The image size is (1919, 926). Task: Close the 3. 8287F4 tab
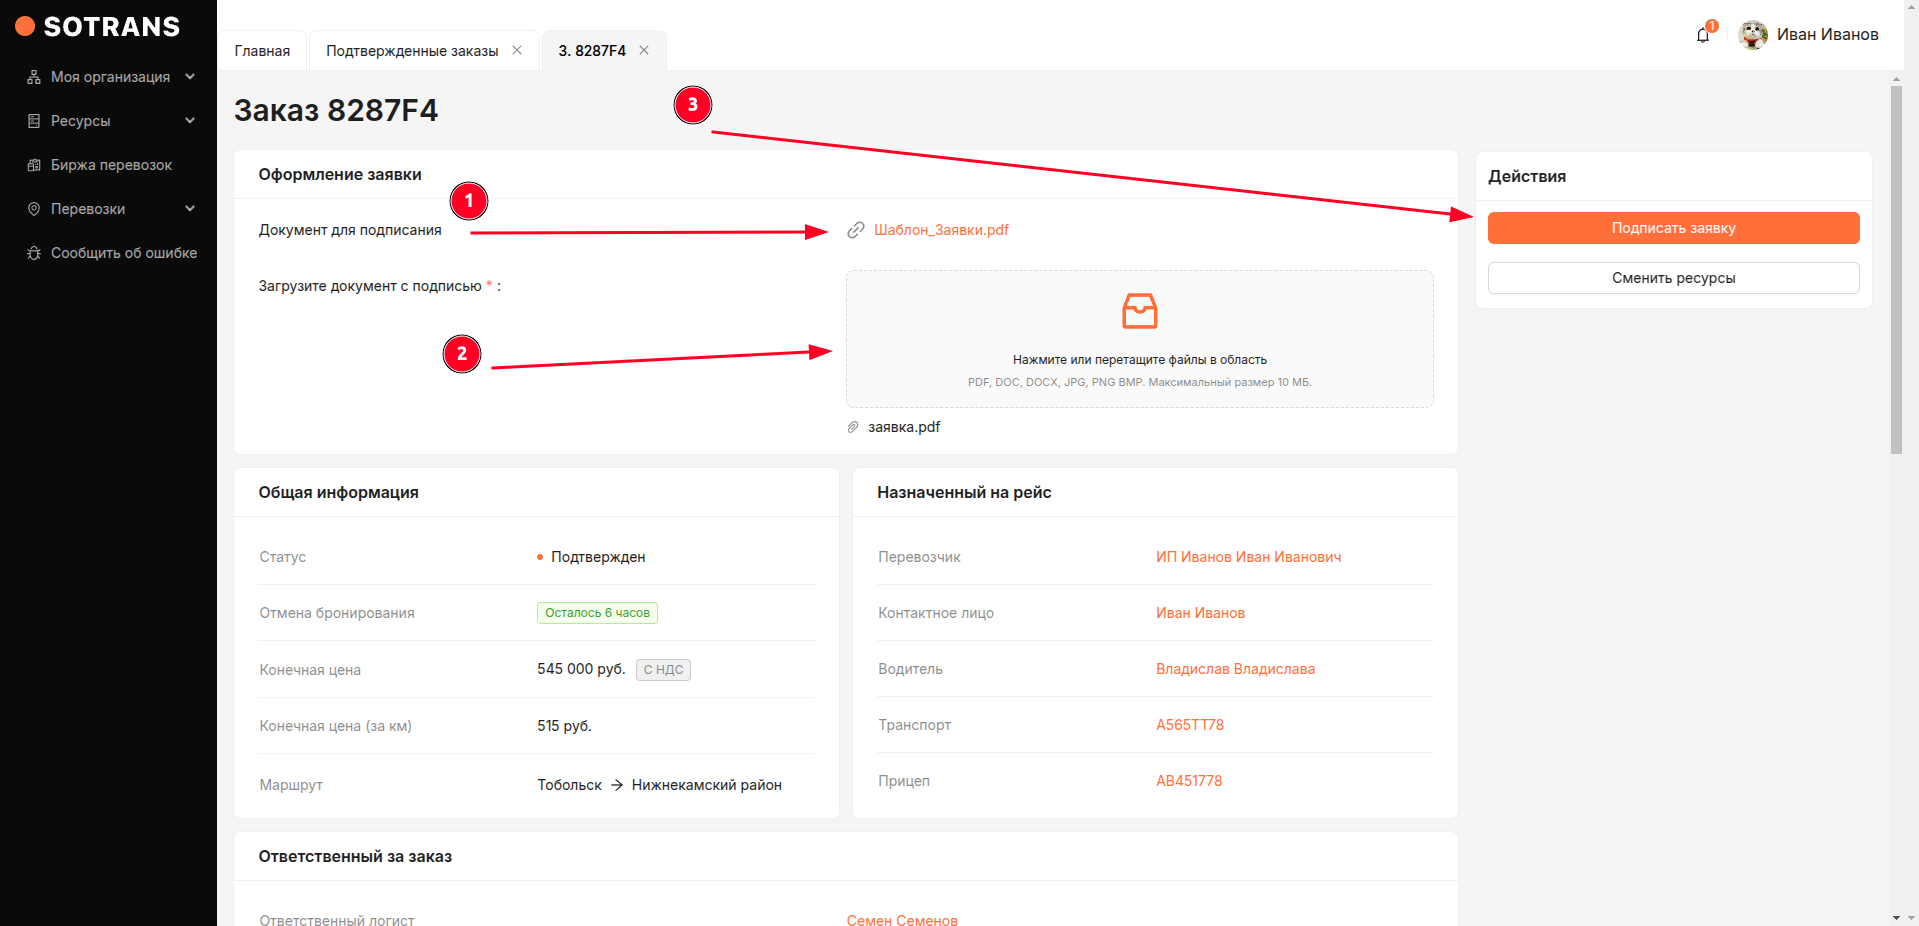tap(644, 50)
